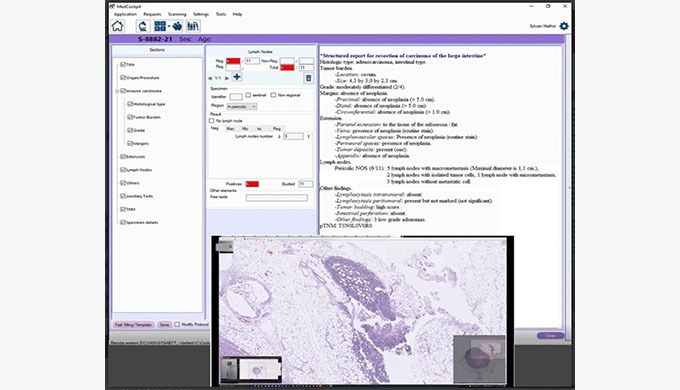
Task: Click the piggy bank toolbar icon
Action: [x=177, y=26]
